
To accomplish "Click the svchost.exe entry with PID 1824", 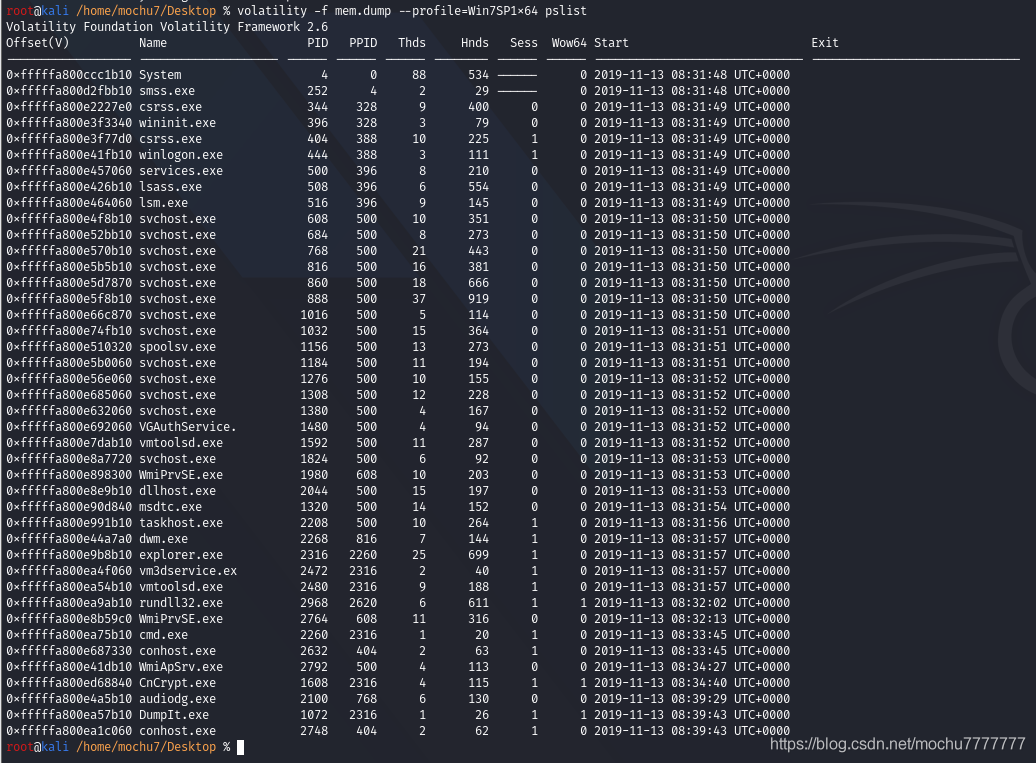I will [177, 458].
